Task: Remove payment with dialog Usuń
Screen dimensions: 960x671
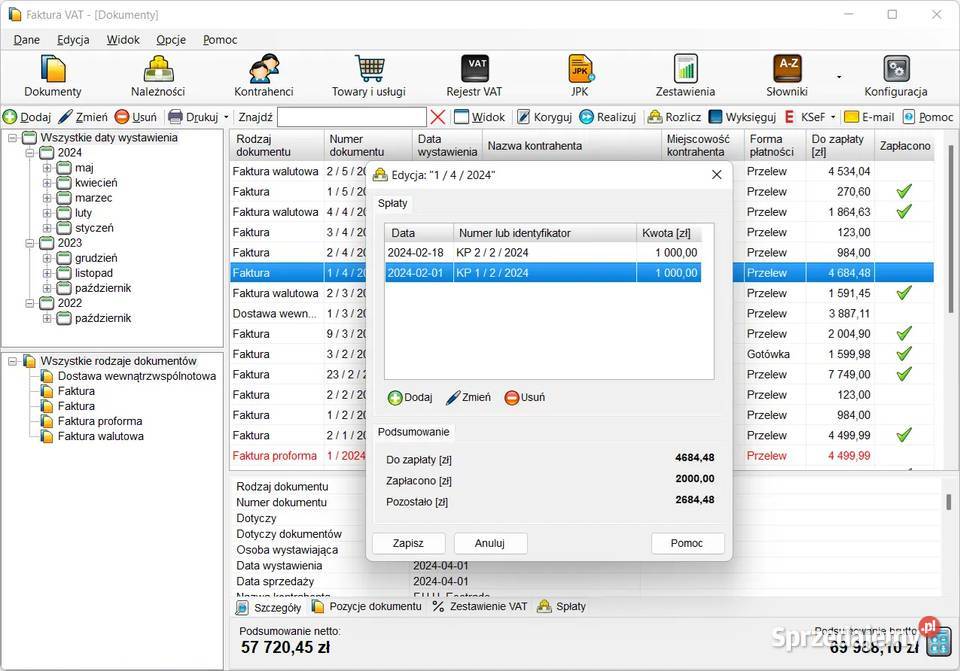Action: coord(525,397)
